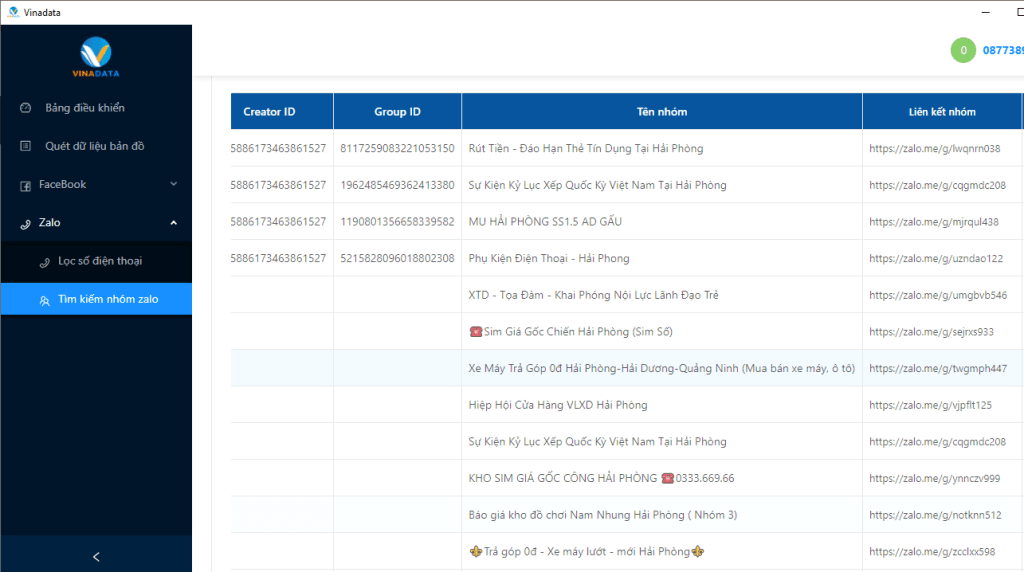Click the dashboard gauge icon

tap(26, 108)
